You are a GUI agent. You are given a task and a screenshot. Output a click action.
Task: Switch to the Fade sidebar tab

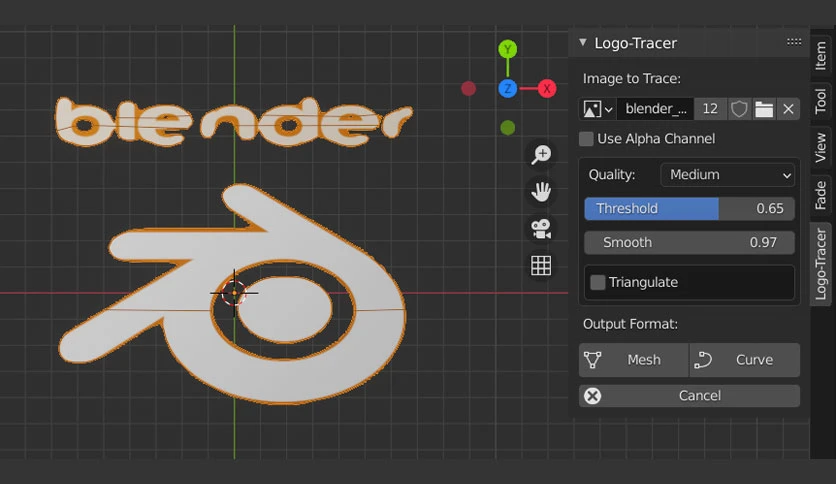[821, 195]
